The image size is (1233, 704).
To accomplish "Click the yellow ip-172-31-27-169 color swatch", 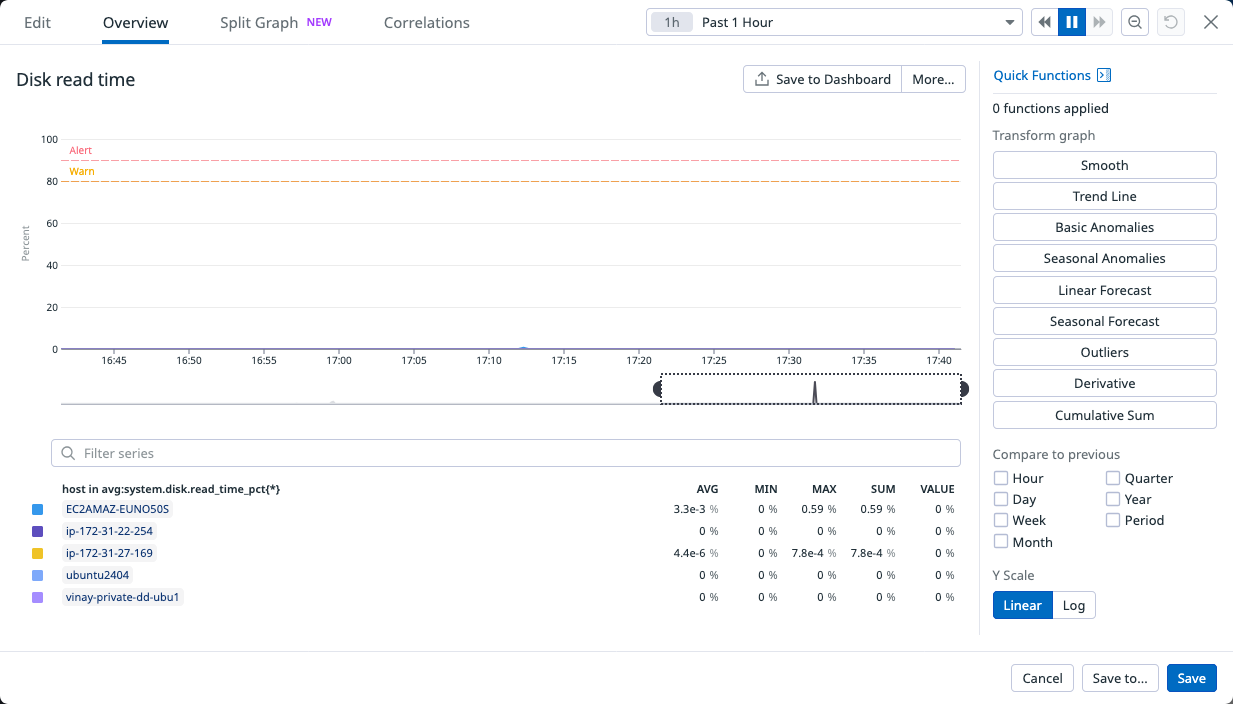I will click(x=38, y=553).
